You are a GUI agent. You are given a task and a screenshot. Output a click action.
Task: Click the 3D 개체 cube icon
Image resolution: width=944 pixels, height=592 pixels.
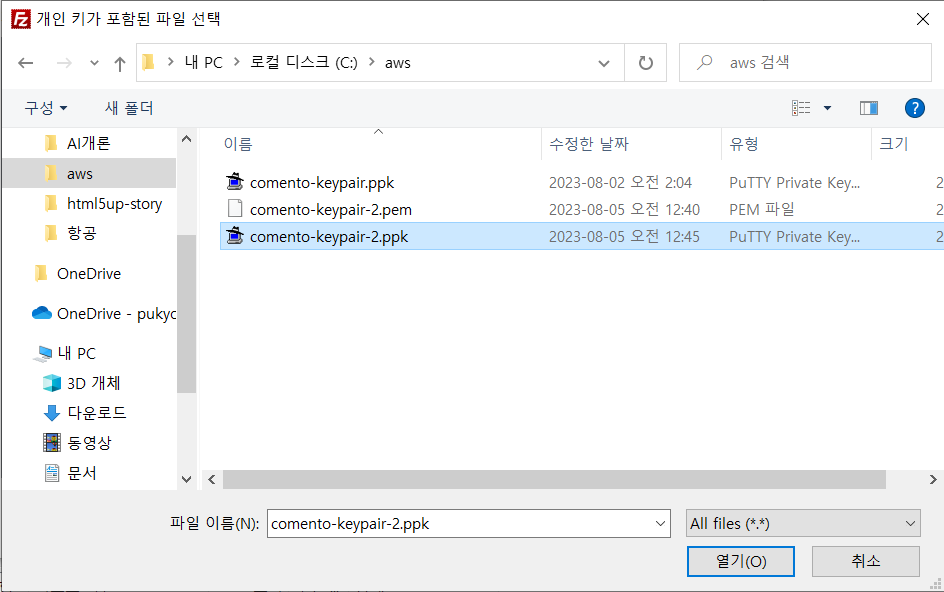[52, 383]
